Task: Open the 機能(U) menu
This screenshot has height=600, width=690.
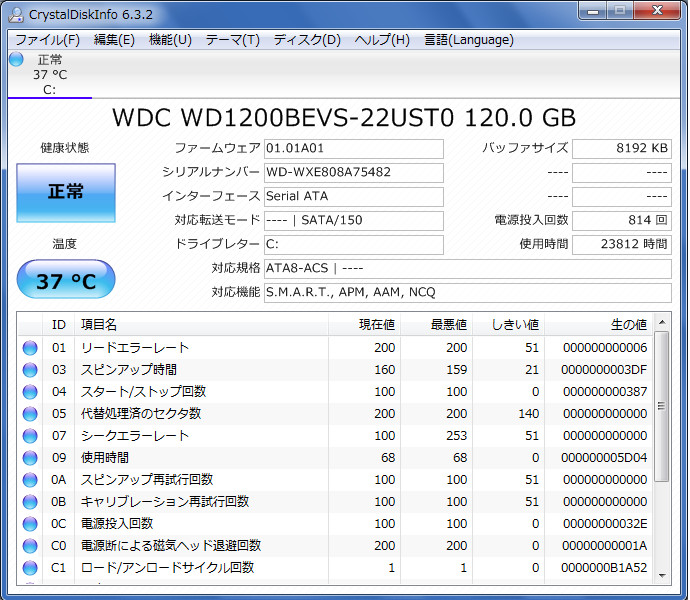Action: pyautogui.click(x=170, y=40)
